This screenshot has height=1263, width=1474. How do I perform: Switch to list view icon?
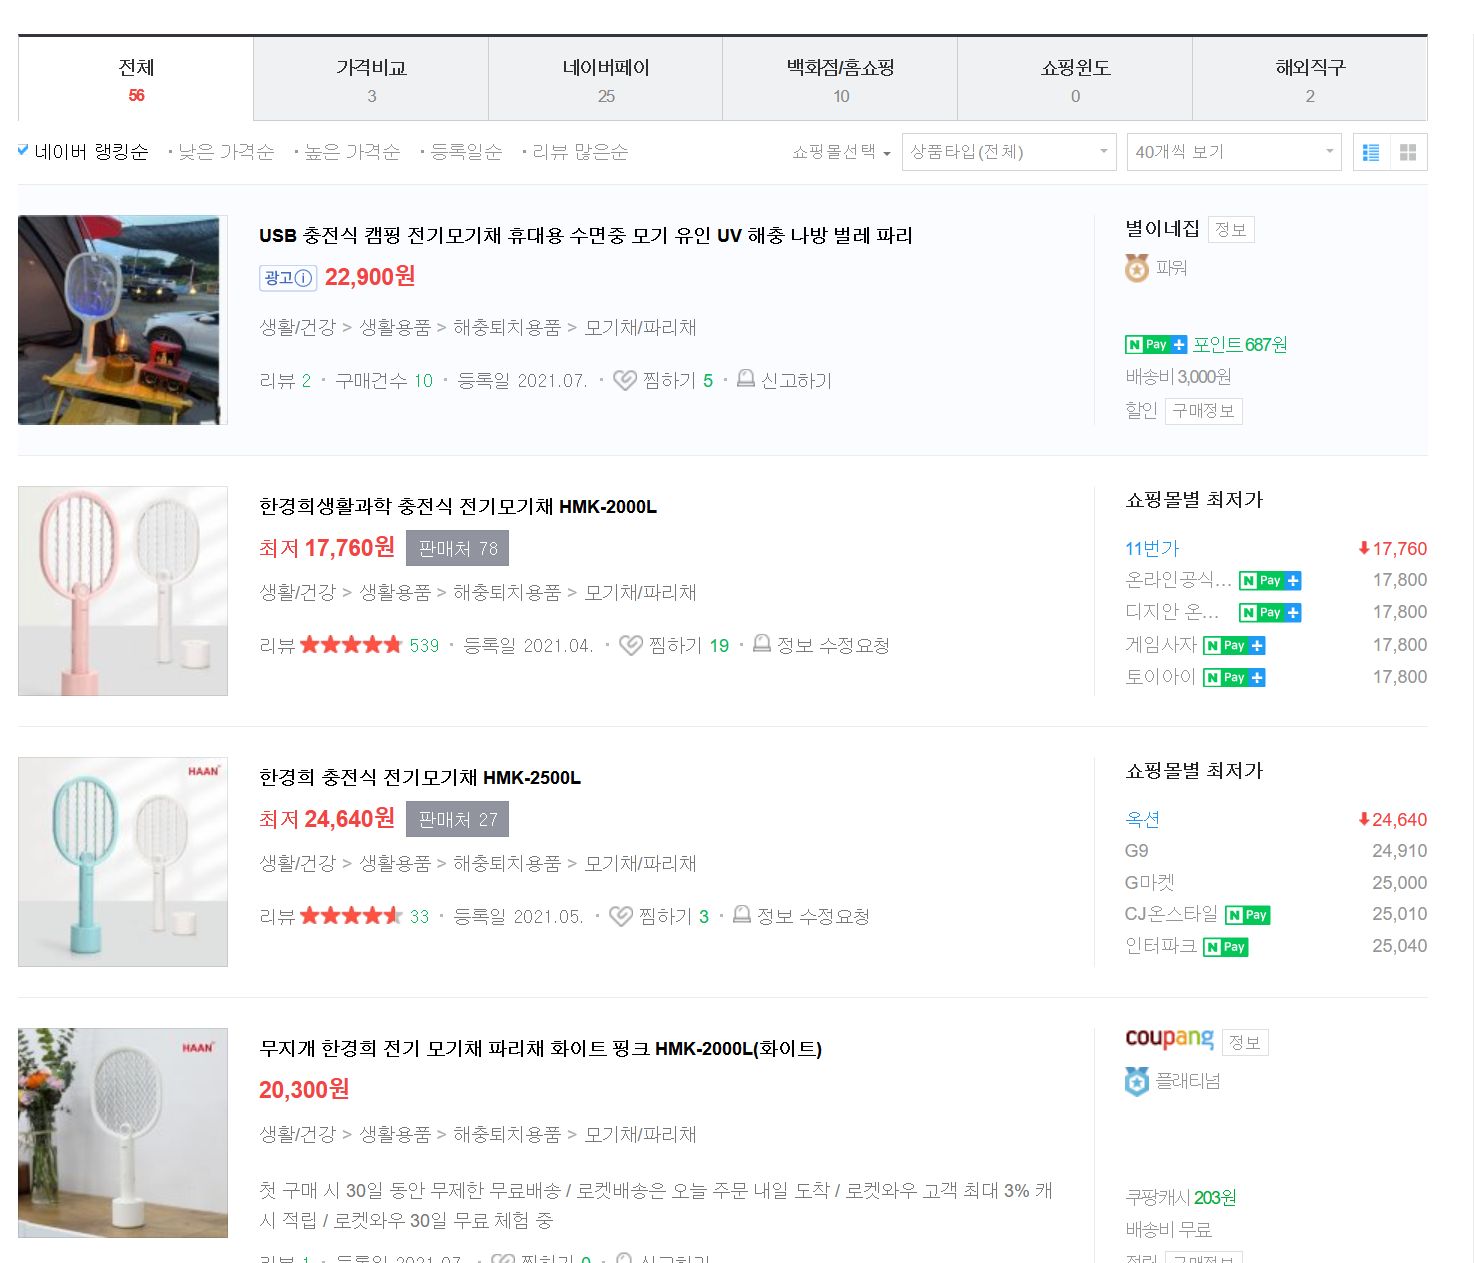point(1371,152)
